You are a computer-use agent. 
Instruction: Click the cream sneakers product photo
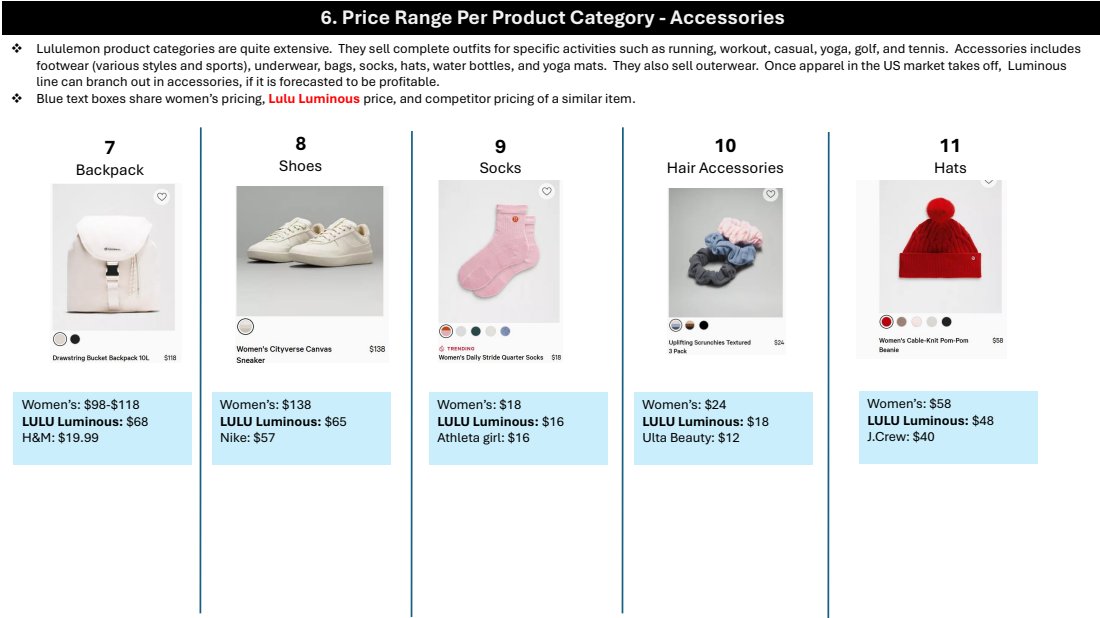click(x=309, y=250)
